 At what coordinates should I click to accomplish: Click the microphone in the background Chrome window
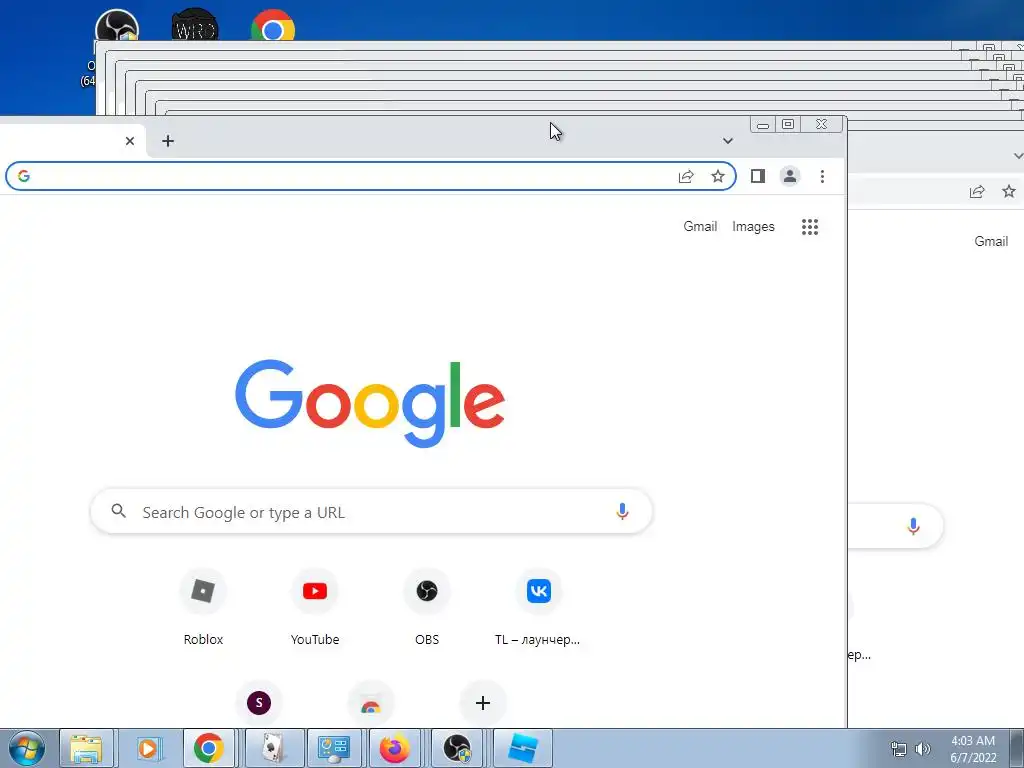click(x=913, y=526)
